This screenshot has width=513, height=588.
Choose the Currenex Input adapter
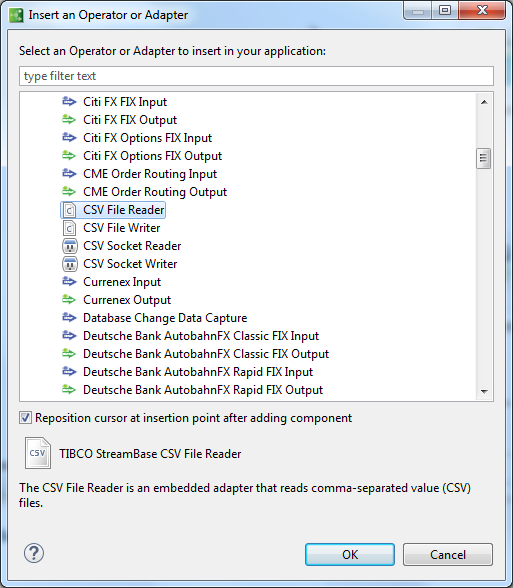click(x=122, y=282)
